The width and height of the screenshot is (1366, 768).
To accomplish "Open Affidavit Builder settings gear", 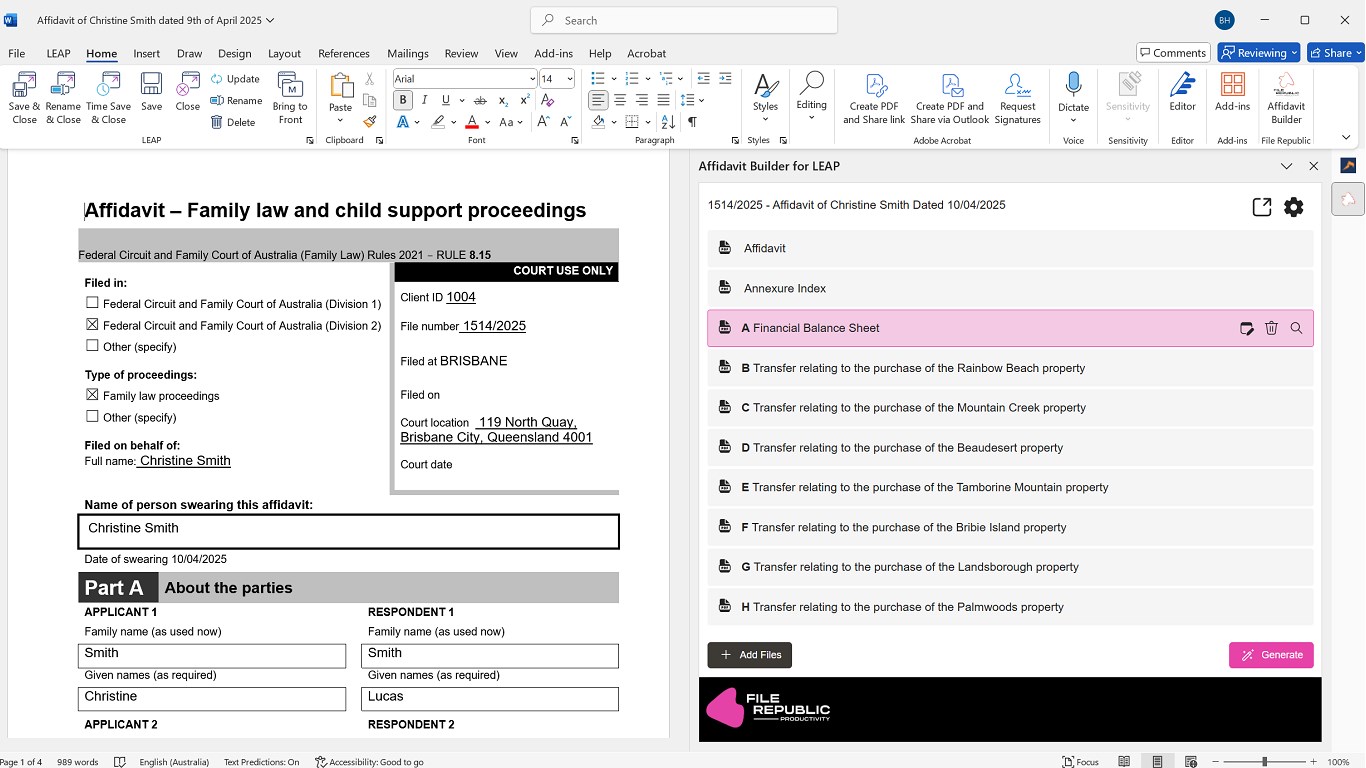I will [1294, 207].
